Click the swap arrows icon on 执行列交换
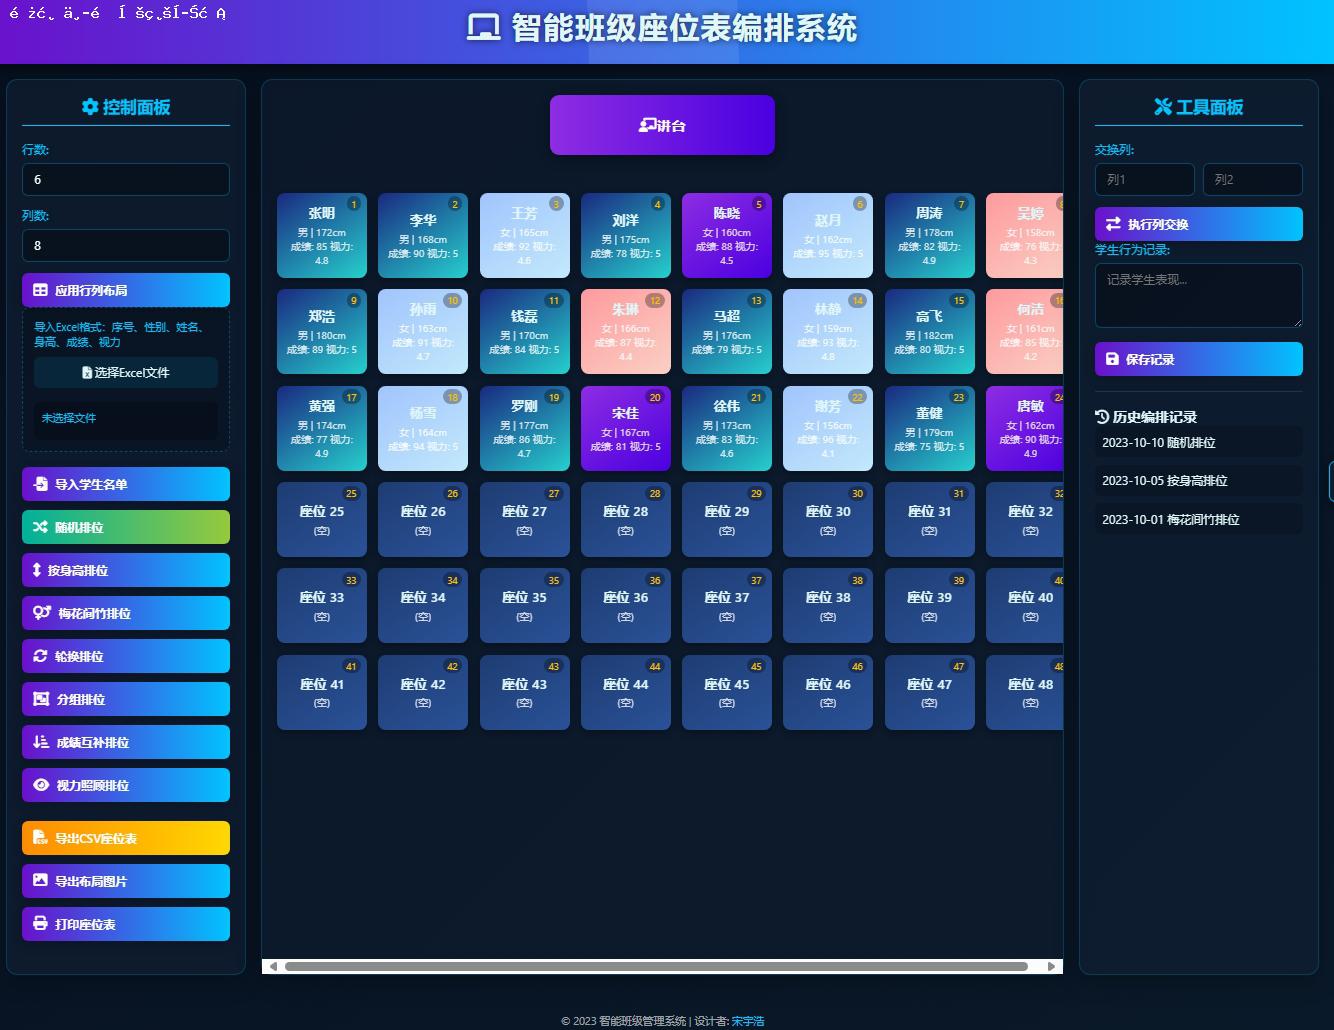The image size is (1334, 1030). (x=1113, y=224)
